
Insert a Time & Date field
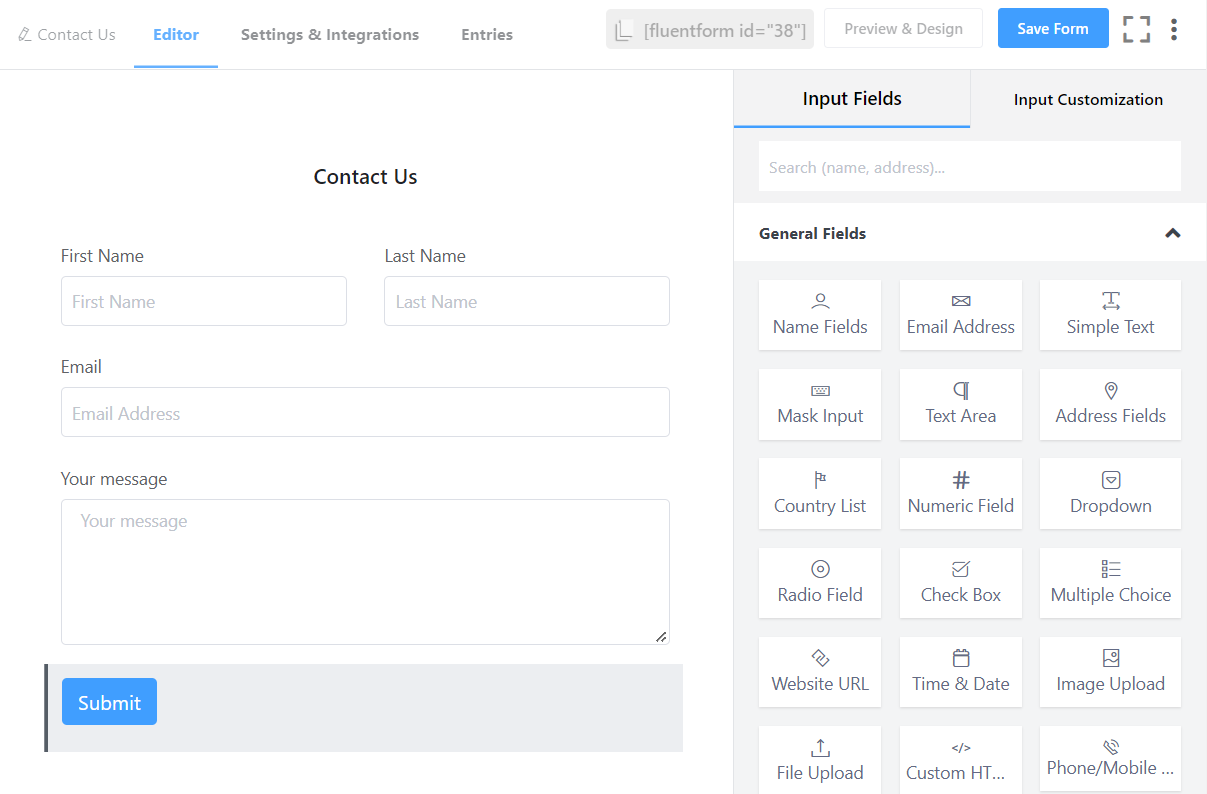960,671
